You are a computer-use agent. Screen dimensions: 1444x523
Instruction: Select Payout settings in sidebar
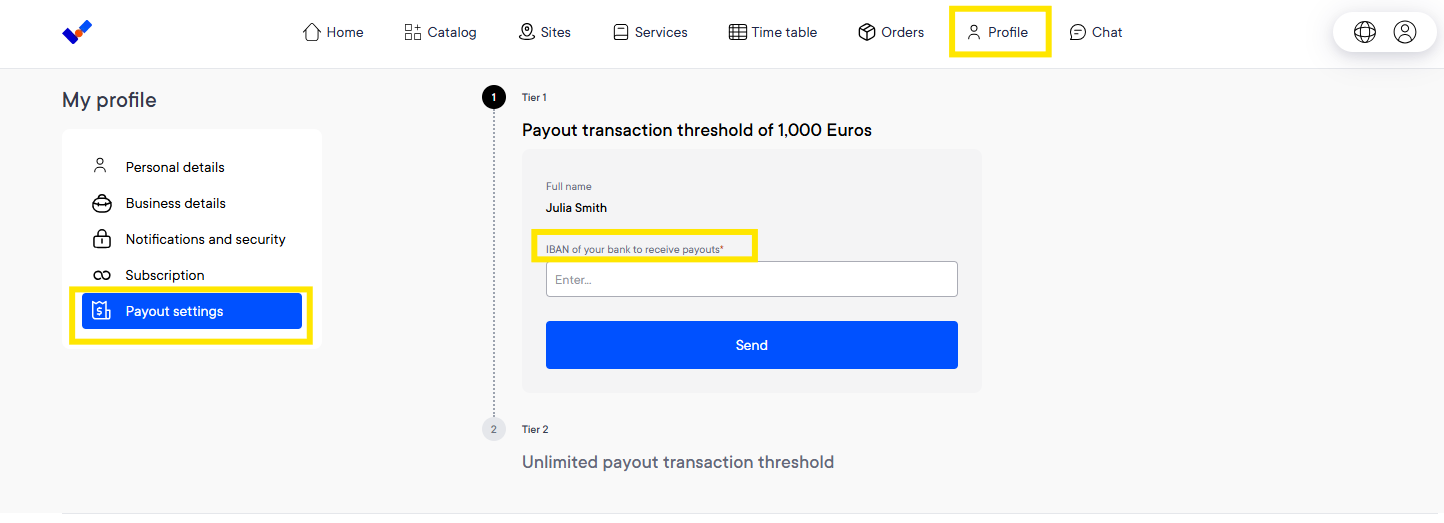[x=192, y=311]
